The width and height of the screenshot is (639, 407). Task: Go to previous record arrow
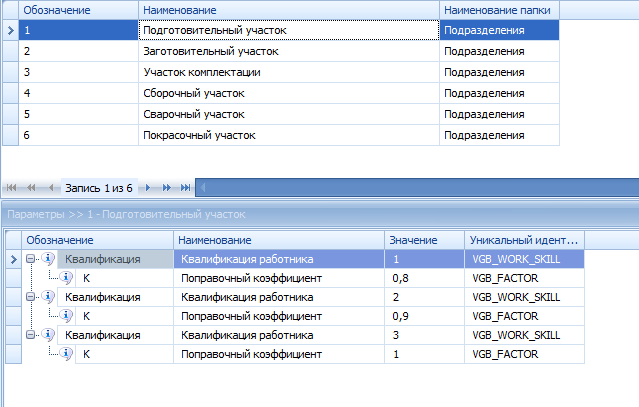click(48, 188)
